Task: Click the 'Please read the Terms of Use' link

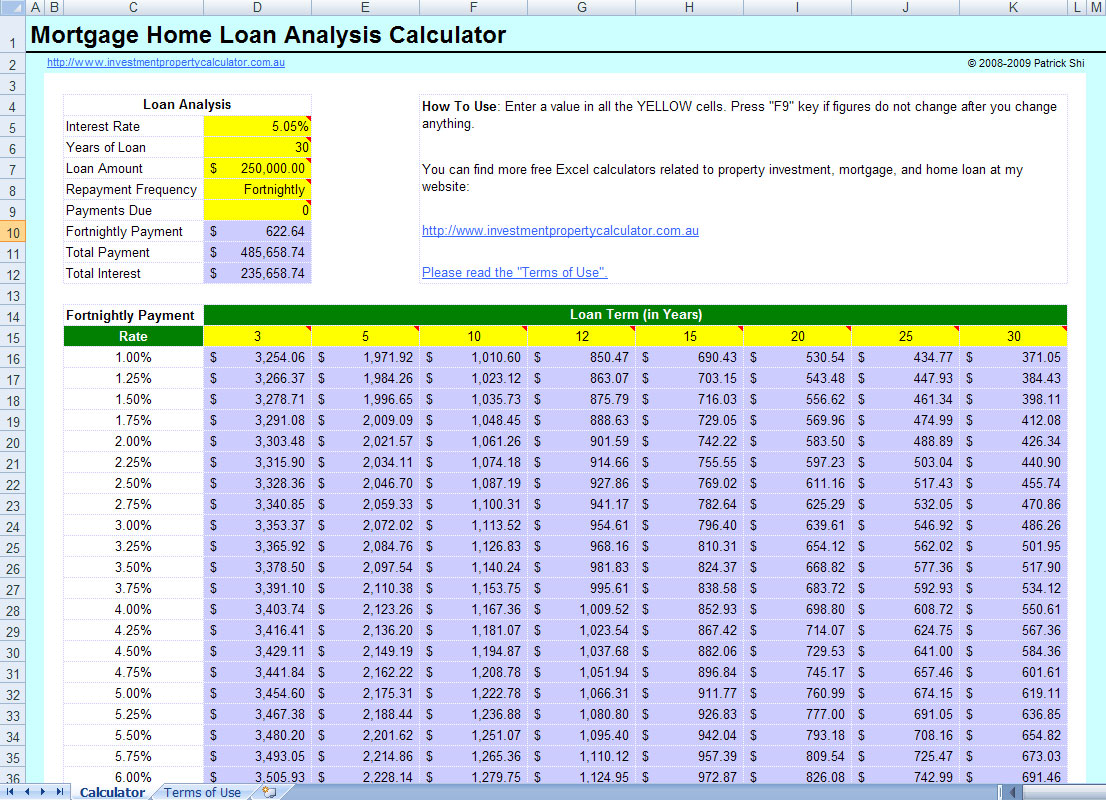Action: click(x=514, y=272)
